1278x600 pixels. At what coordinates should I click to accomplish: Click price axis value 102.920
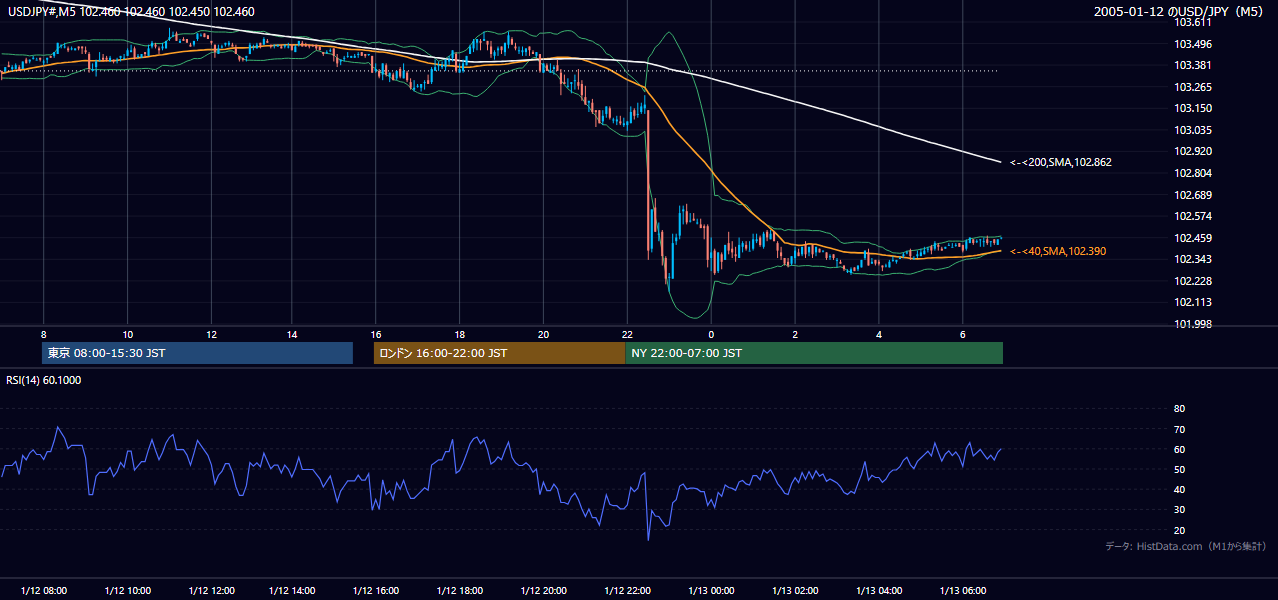pos(1192,151)
